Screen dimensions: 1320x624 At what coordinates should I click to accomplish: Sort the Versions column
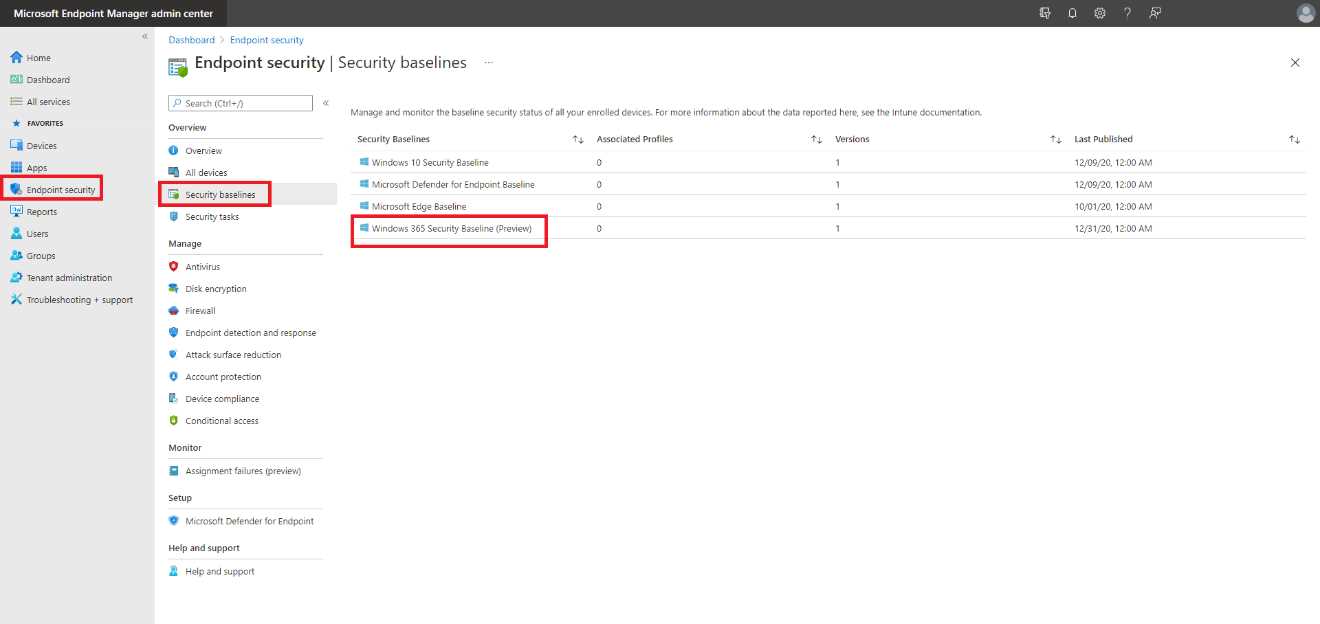tap(1057, 138)
